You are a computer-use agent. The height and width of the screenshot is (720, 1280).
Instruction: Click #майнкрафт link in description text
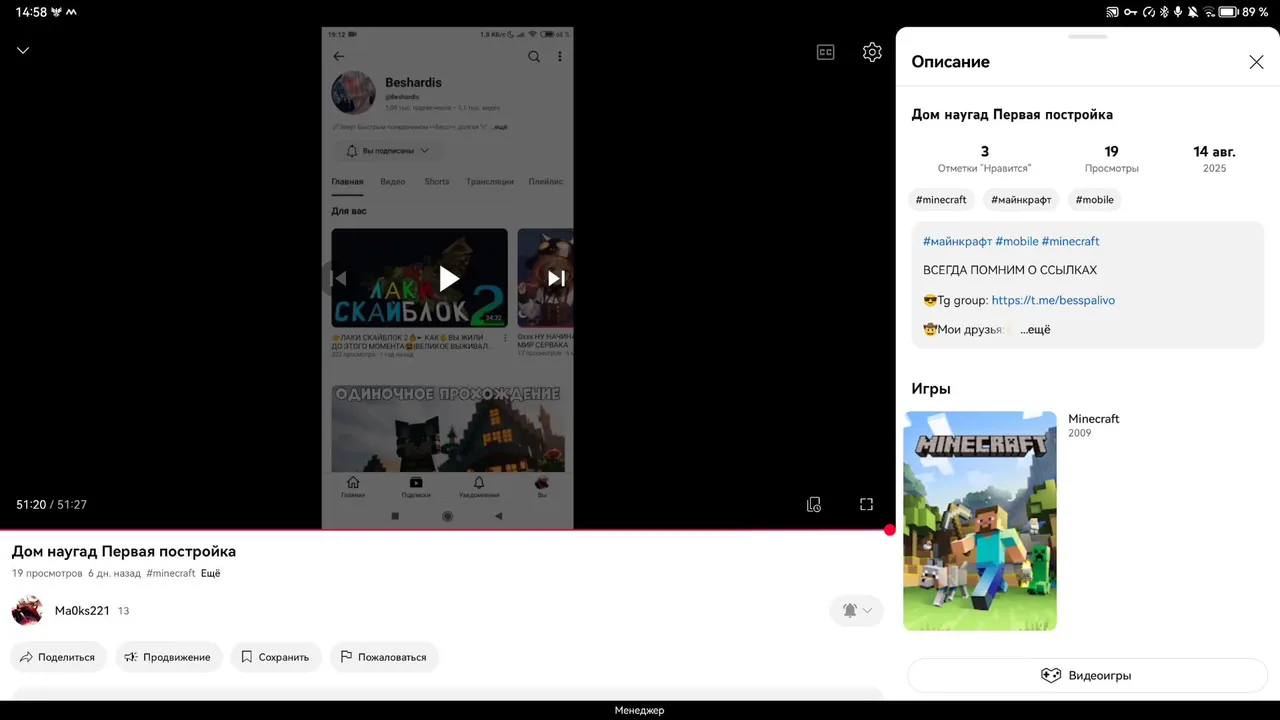pos(957,241)
